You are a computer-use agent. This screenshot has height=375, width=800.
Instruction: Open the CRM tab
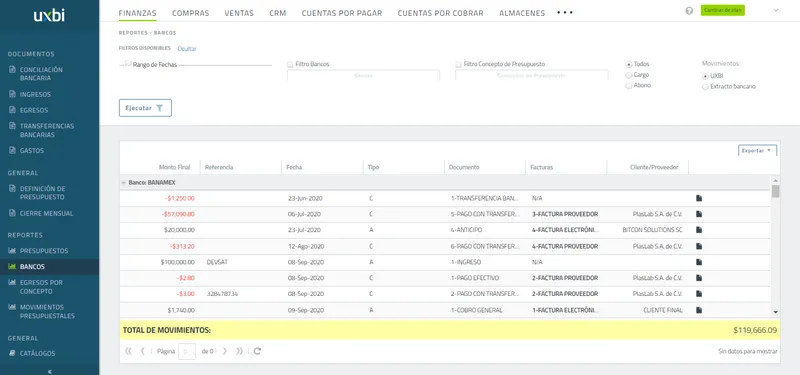click(x=278, y=13)
